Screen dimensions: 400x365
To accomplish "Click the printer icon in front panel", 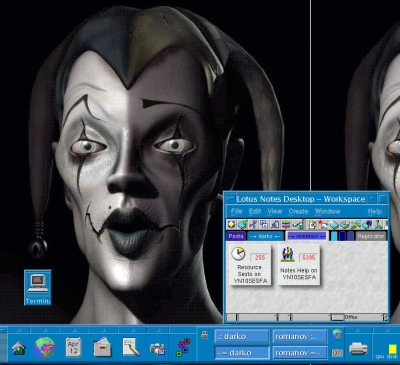I will [x=358, y=349].
